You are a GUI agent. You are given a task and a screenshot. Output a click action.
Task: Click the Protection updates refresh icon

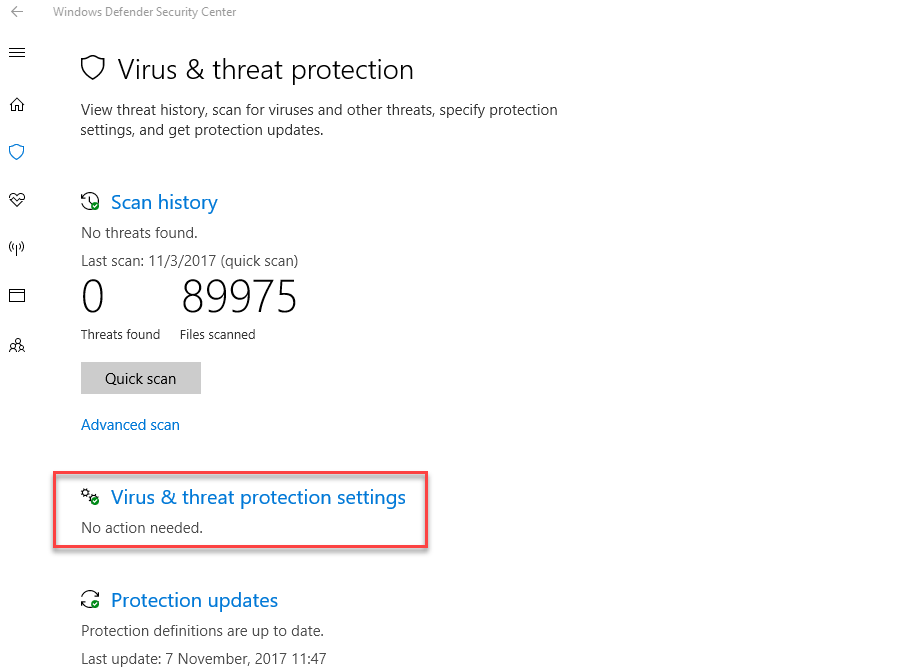[90, 600]
